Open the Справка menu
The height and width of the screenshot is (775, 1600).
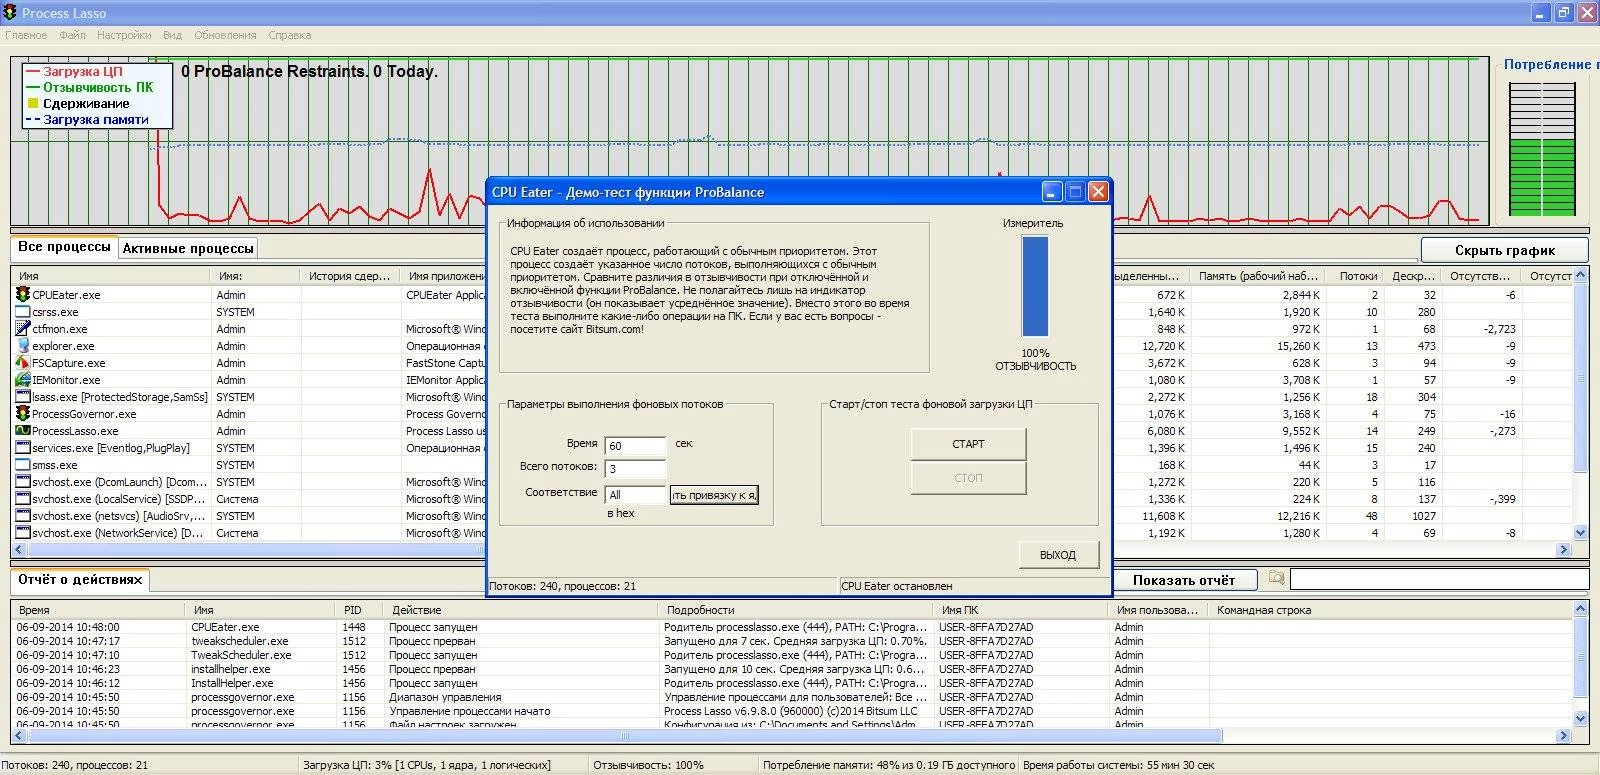[x=290, y=35]
